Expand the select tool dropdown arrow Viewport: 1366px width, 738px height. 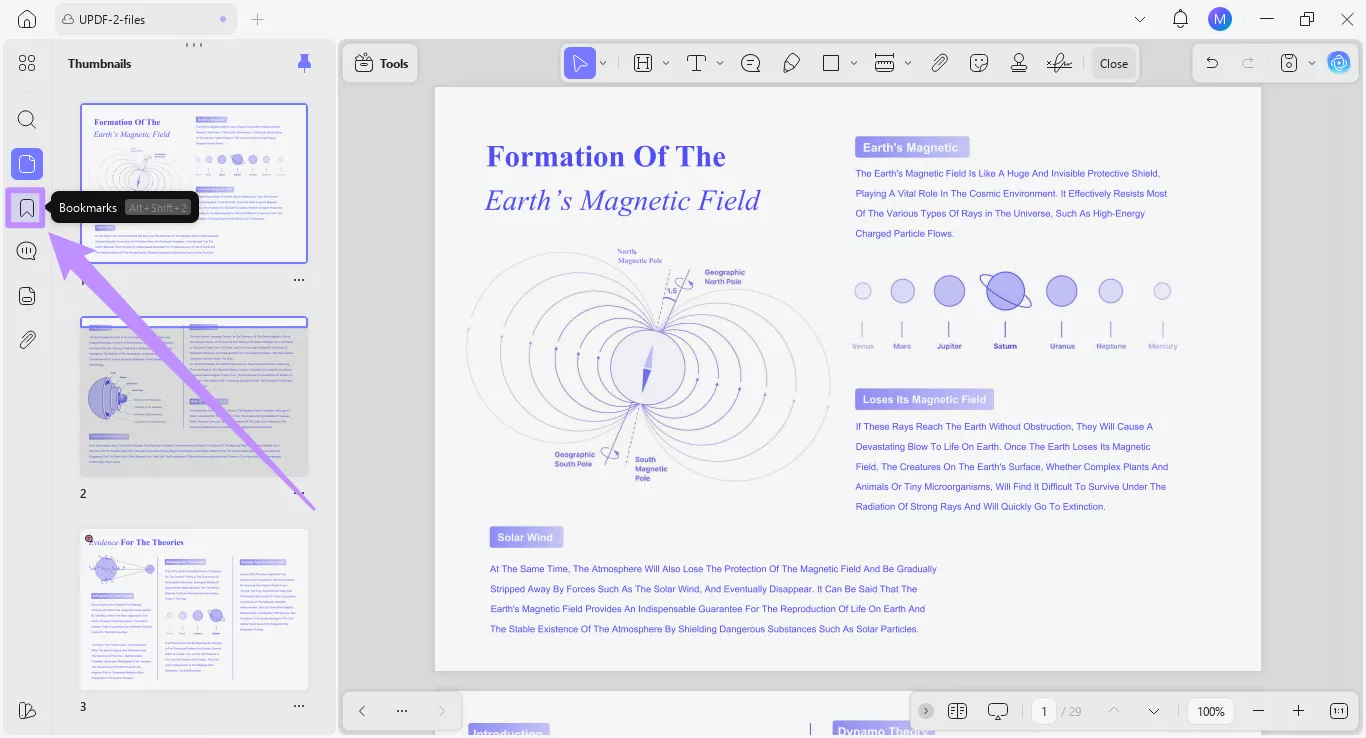603,63
